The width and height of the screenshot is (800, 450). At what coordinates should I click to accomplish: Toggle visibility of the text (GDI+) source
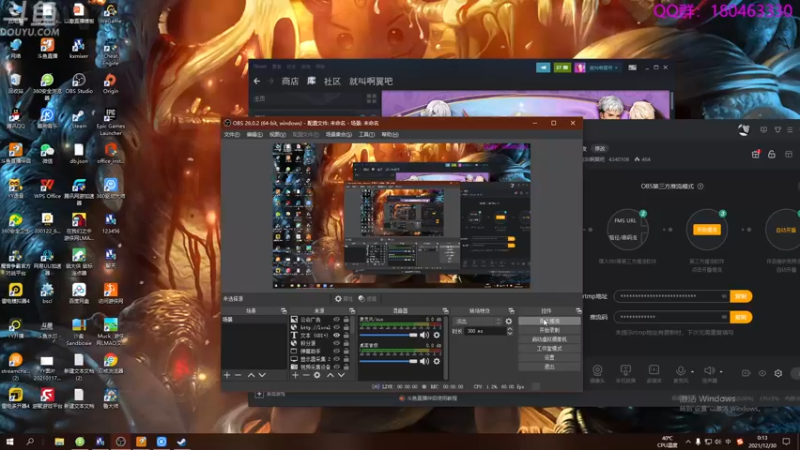[x=336, y=335]
